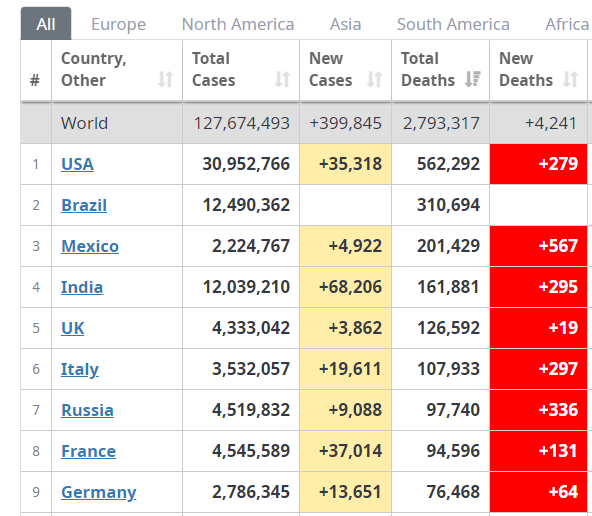Select UK new deaths +19 cell
The image size is (592, 516).
(x=538, y=328)
